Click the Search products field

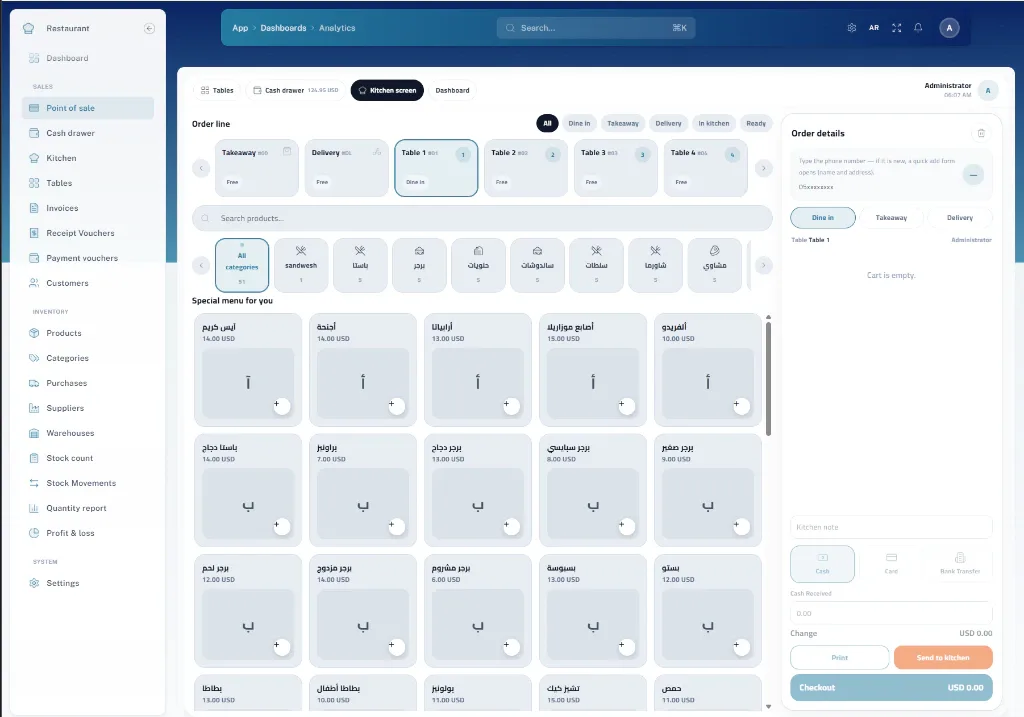[x=482, y=218]
